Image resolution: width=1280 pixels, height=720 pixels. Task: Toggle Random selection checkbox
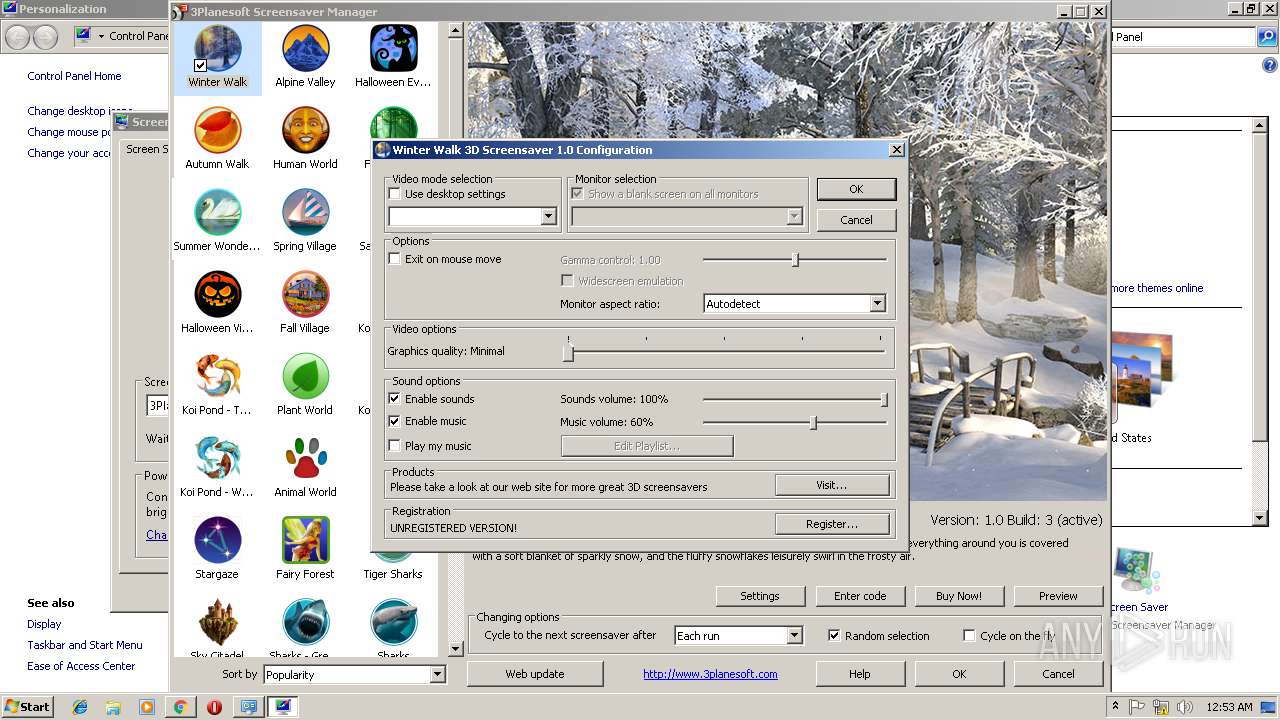click(834, 636)
